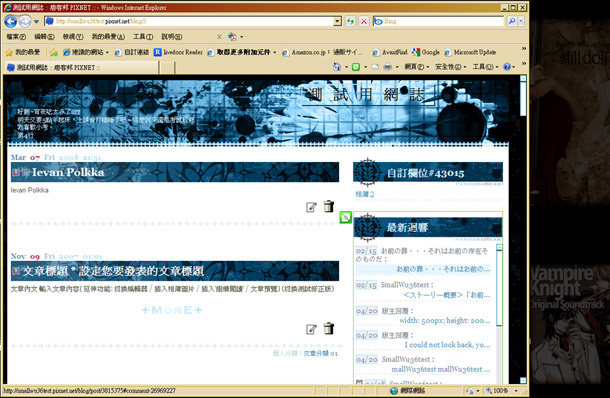Edit the Ievan Polkka post with pencil icon

pyautogui.click(x=311, y=207)
